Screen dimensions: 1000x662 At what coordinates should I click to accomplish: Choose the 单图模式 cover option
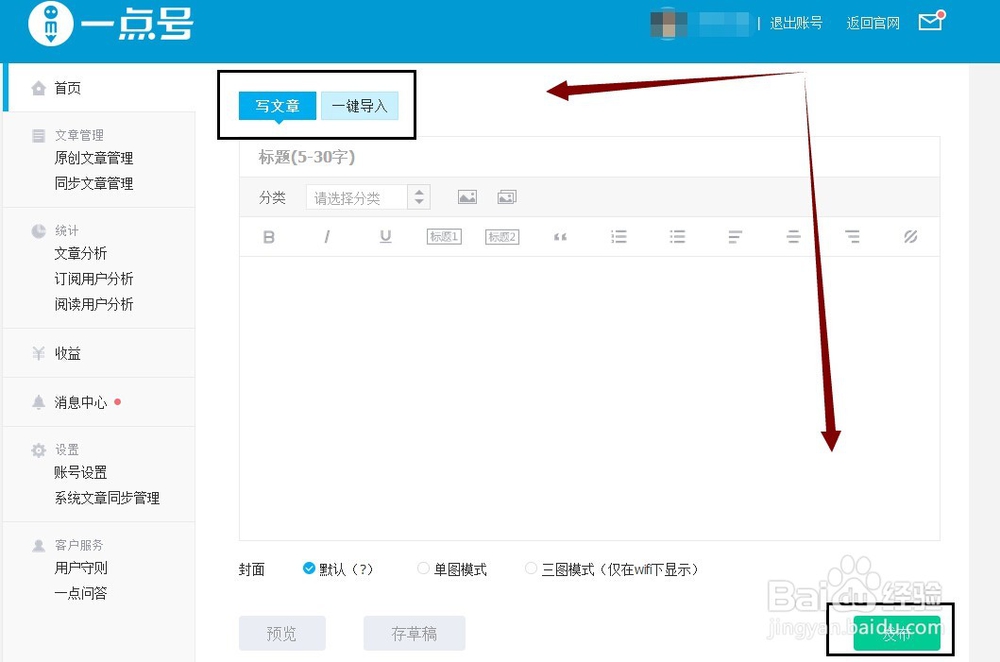tap(424, 568)
